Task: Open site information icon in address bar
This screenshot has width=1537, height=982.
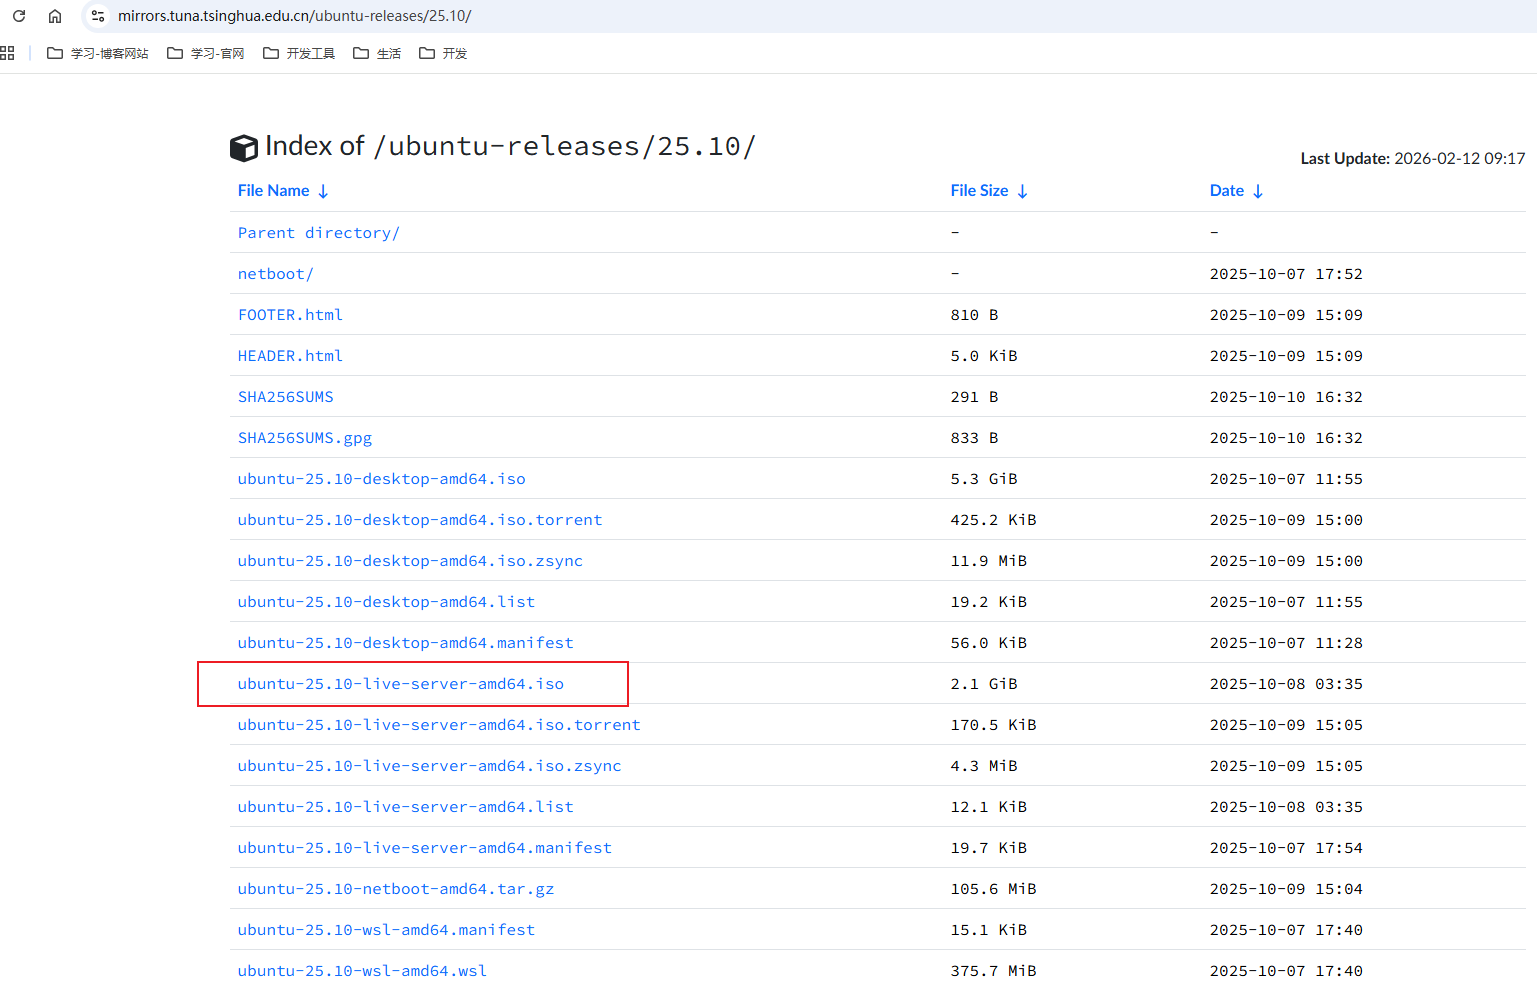Action: [98, 16]
